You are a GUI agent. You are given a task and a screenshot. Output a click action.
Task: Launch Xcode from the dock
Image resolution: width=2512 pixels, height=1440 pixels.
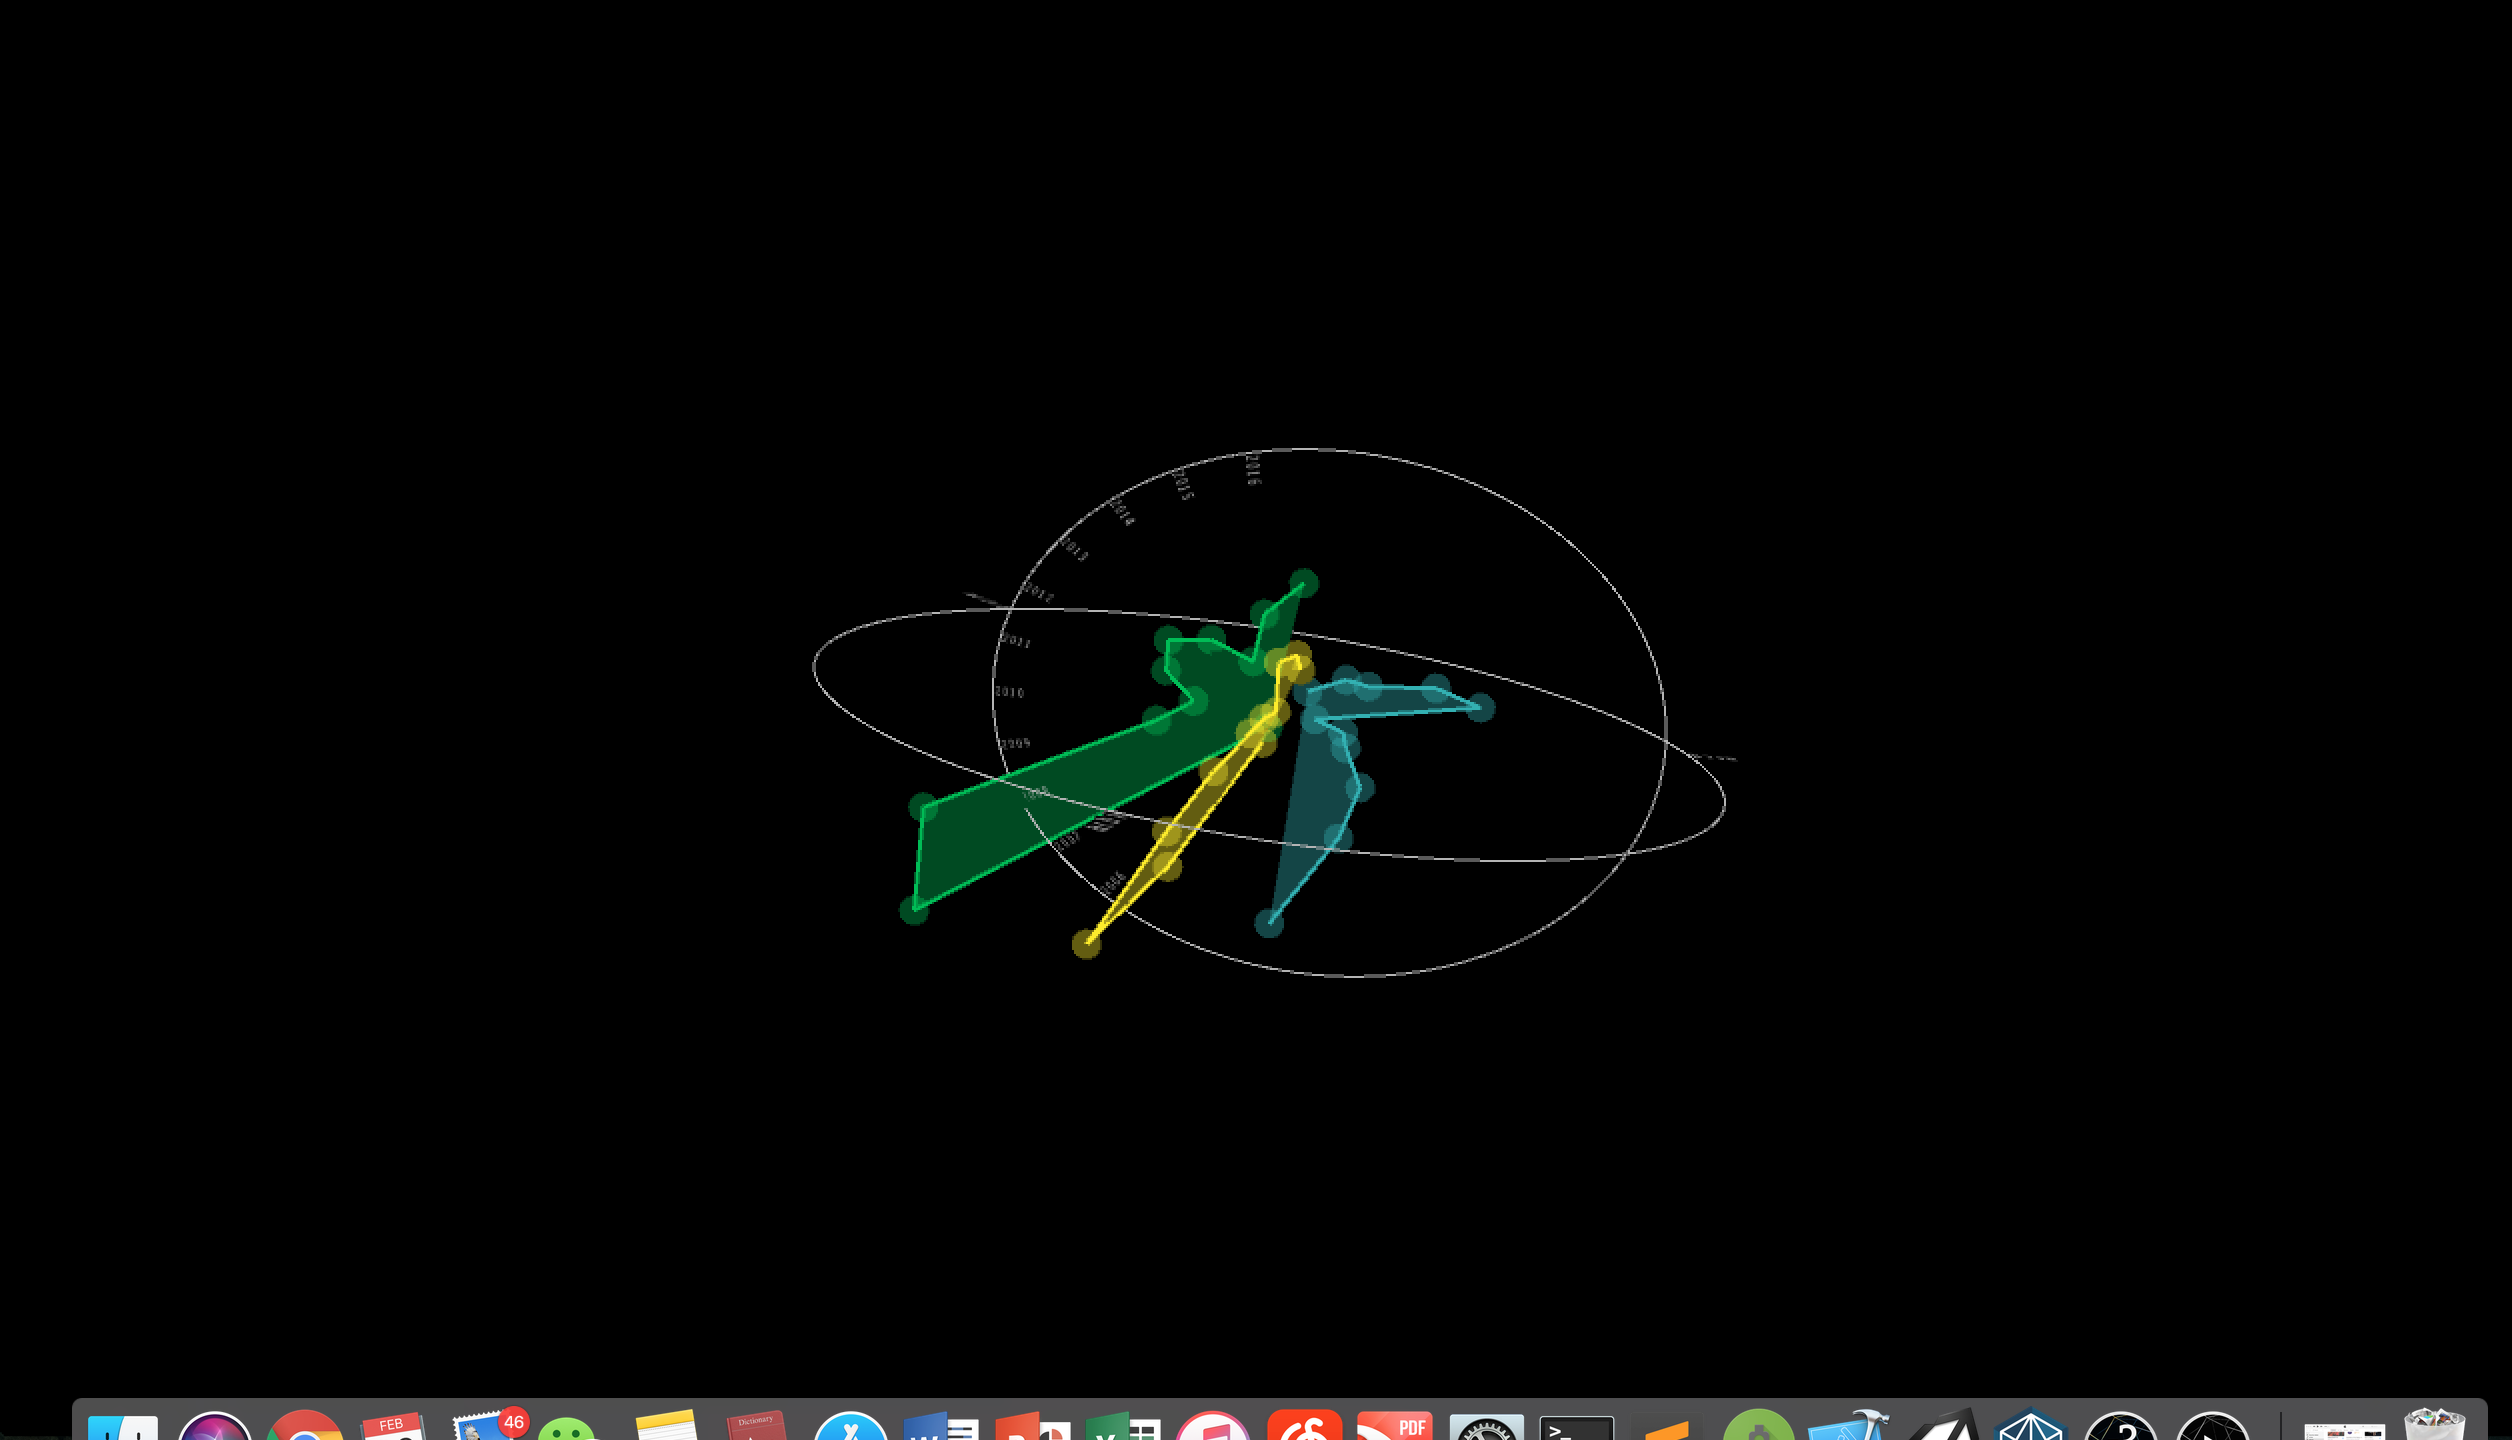pos(1848,1427)
